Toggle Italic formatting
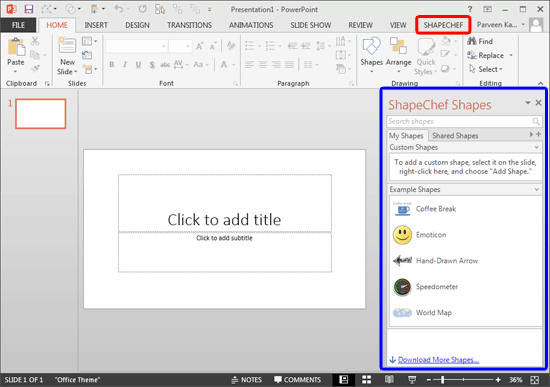The height and width of the screenshot is (387, 550). (125, 65)
